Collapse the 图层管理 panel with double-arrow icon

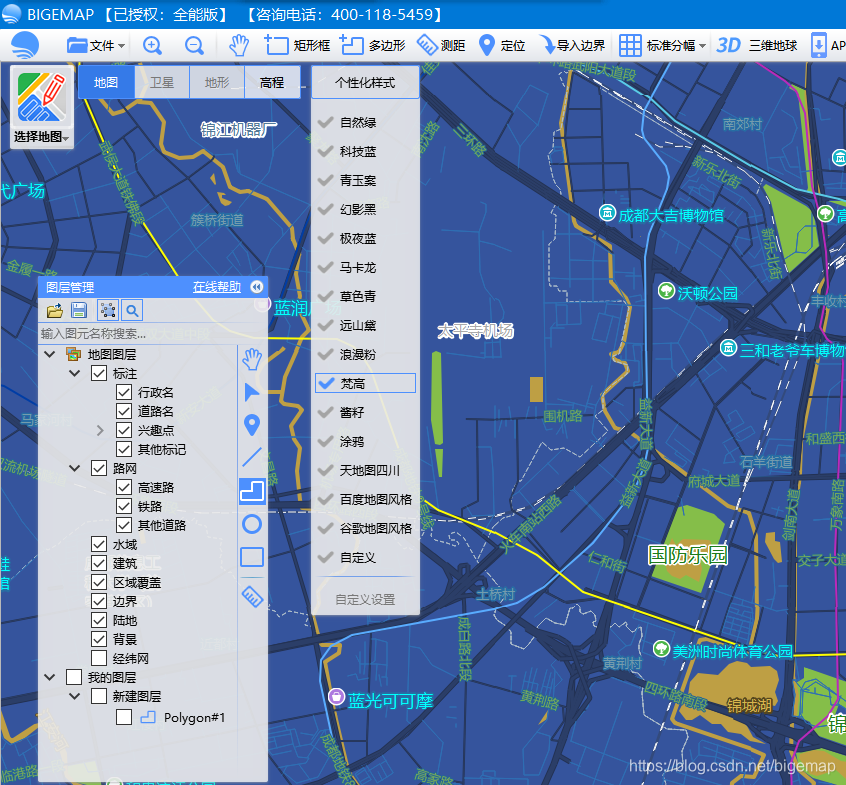point(257,287)
